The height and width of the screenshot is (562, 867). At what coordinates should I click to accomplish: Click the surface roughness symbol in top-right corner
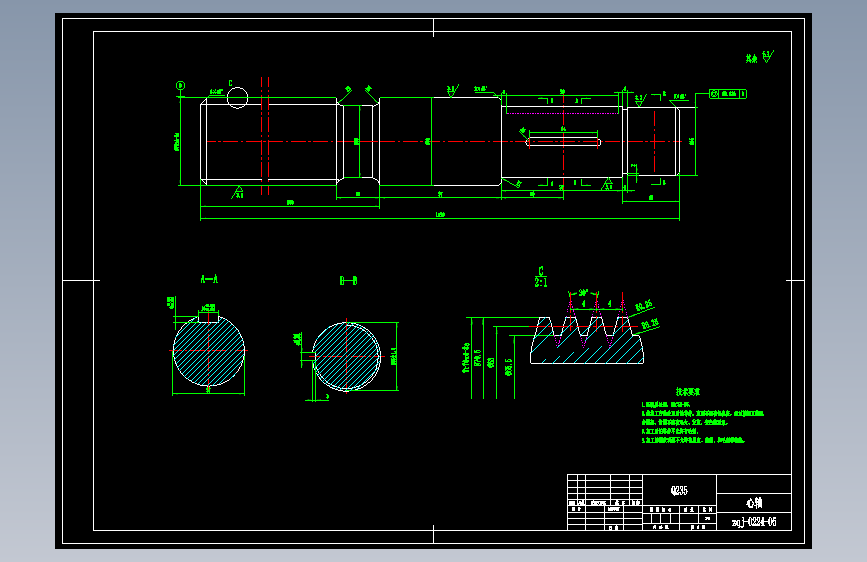click(767, 56)
